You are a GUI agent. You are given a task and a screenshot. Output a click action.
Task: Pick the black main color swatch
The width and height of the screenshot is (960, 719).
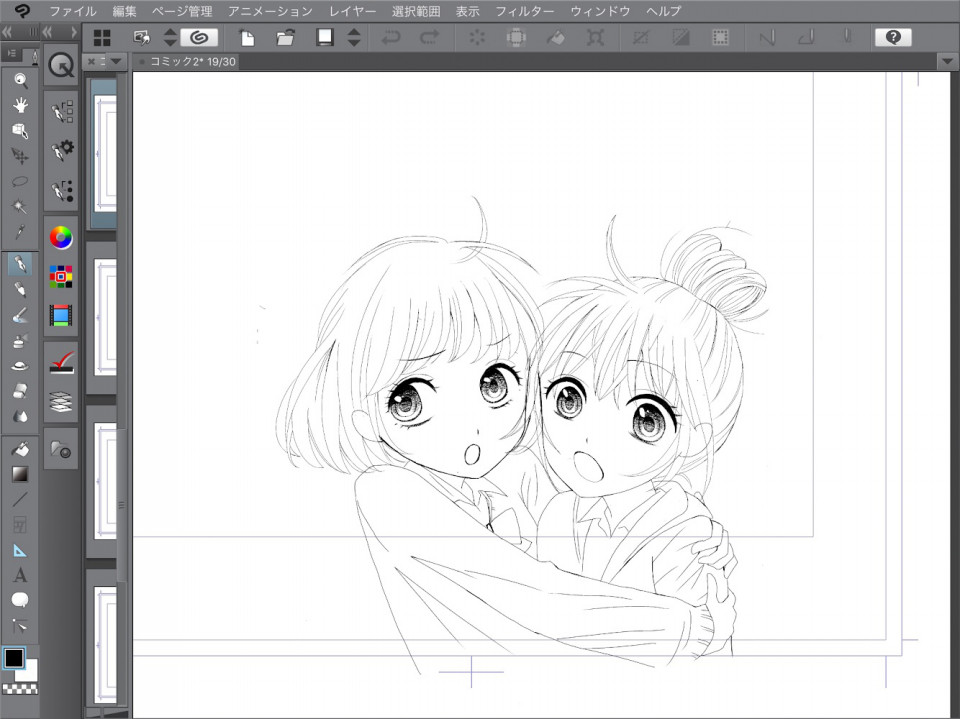pos(14,658)
